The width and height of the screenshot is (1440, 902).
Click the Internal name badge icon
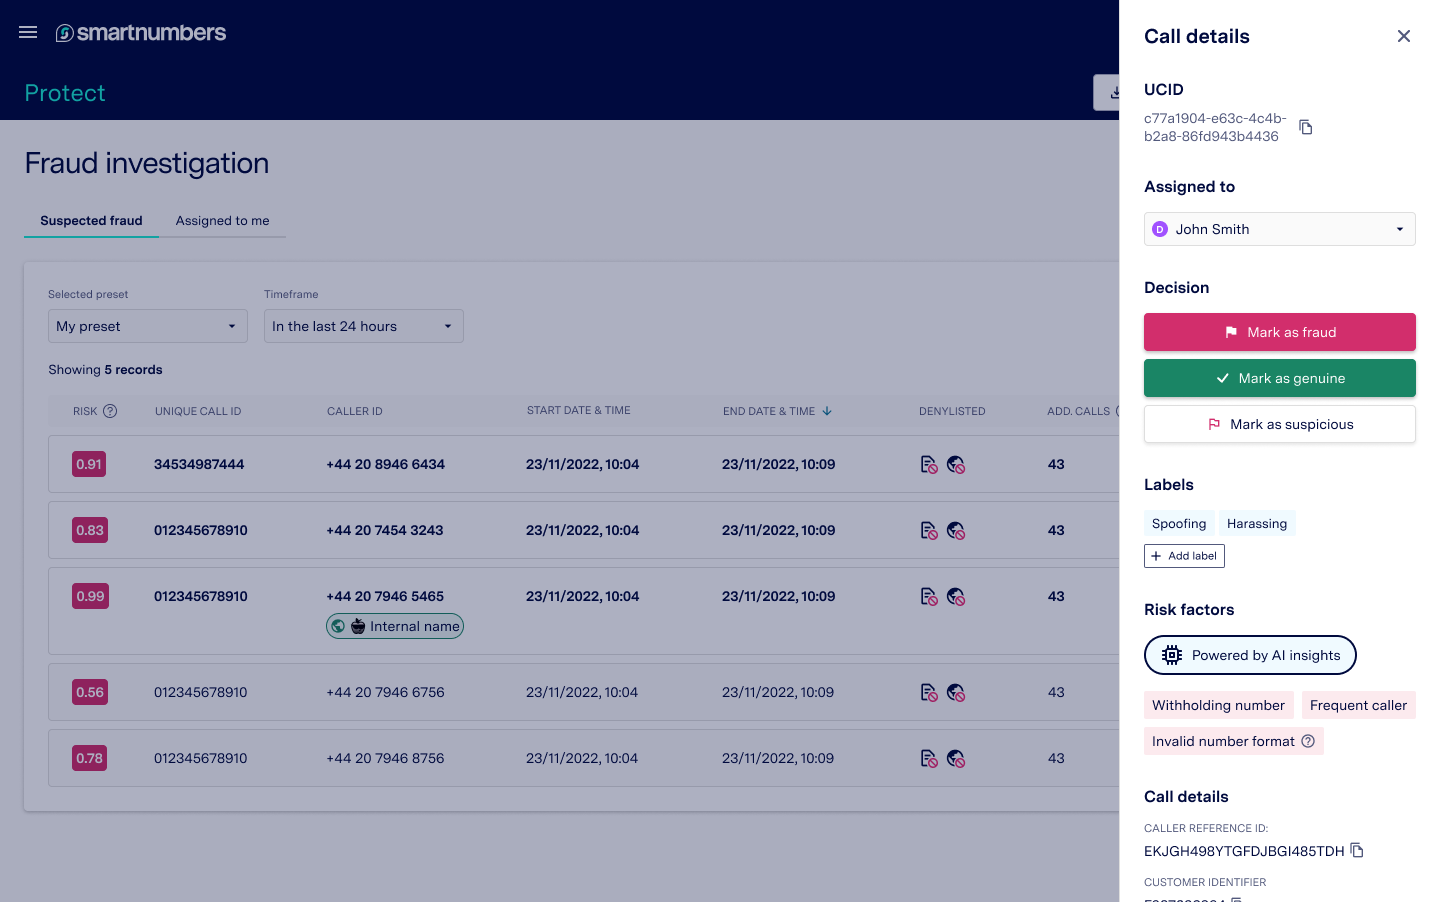click(338, 626)
